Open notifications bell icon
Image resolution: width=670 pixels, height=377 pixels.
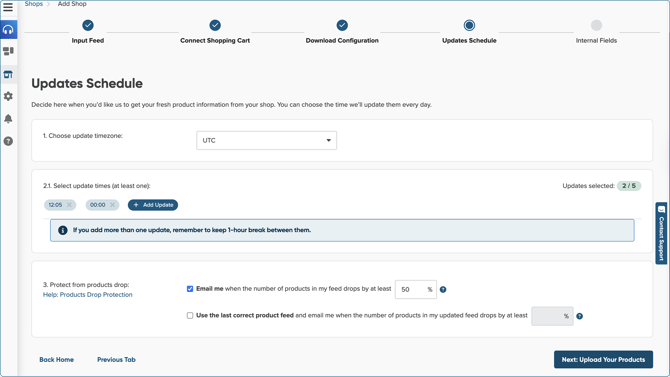(x=8, y=118)
